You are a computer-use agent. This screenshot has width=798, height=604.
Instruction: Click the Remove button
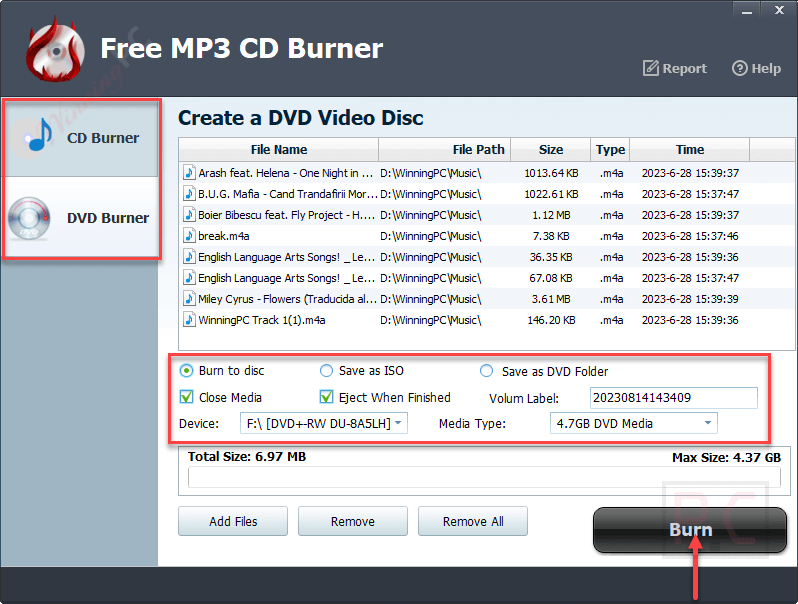click(x=353, y=521)
